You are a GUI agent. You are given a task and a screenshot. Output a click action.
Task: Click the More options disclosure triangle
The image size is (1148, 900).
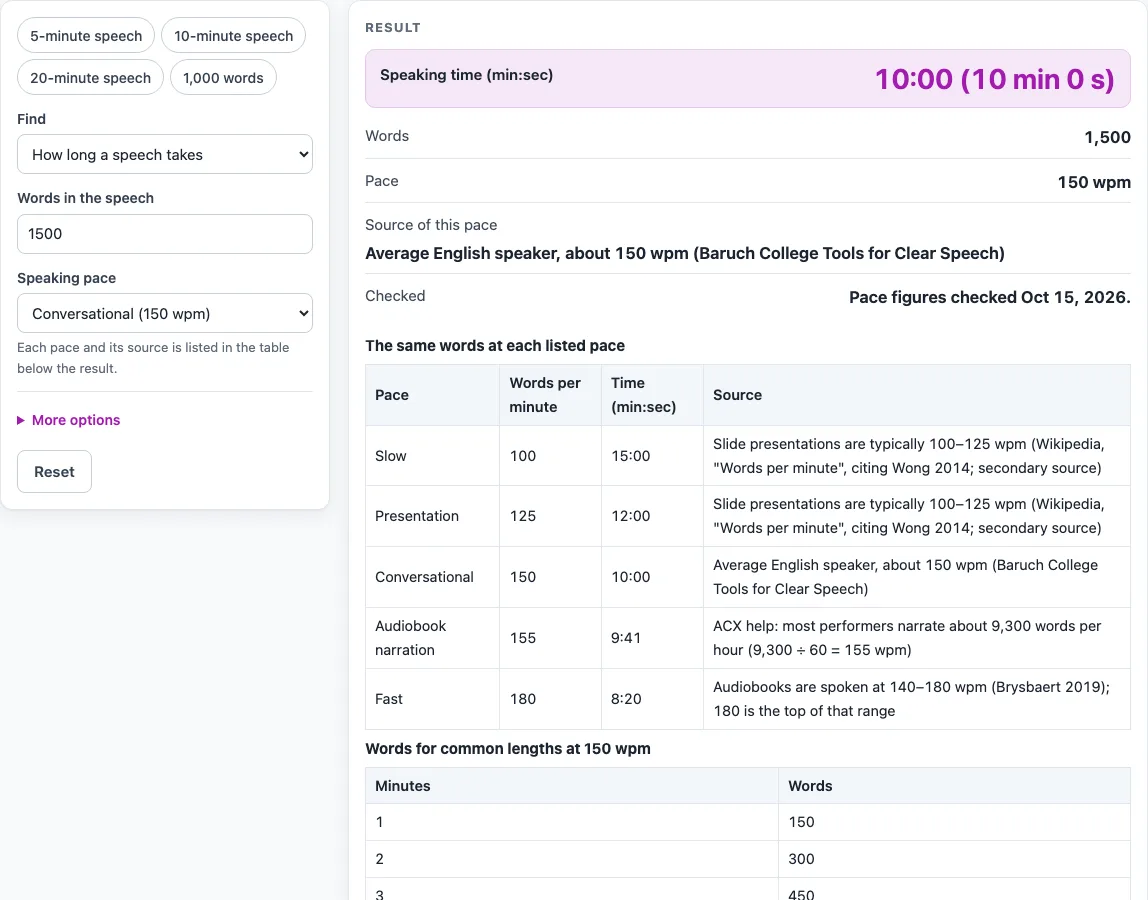click(20, 420)
